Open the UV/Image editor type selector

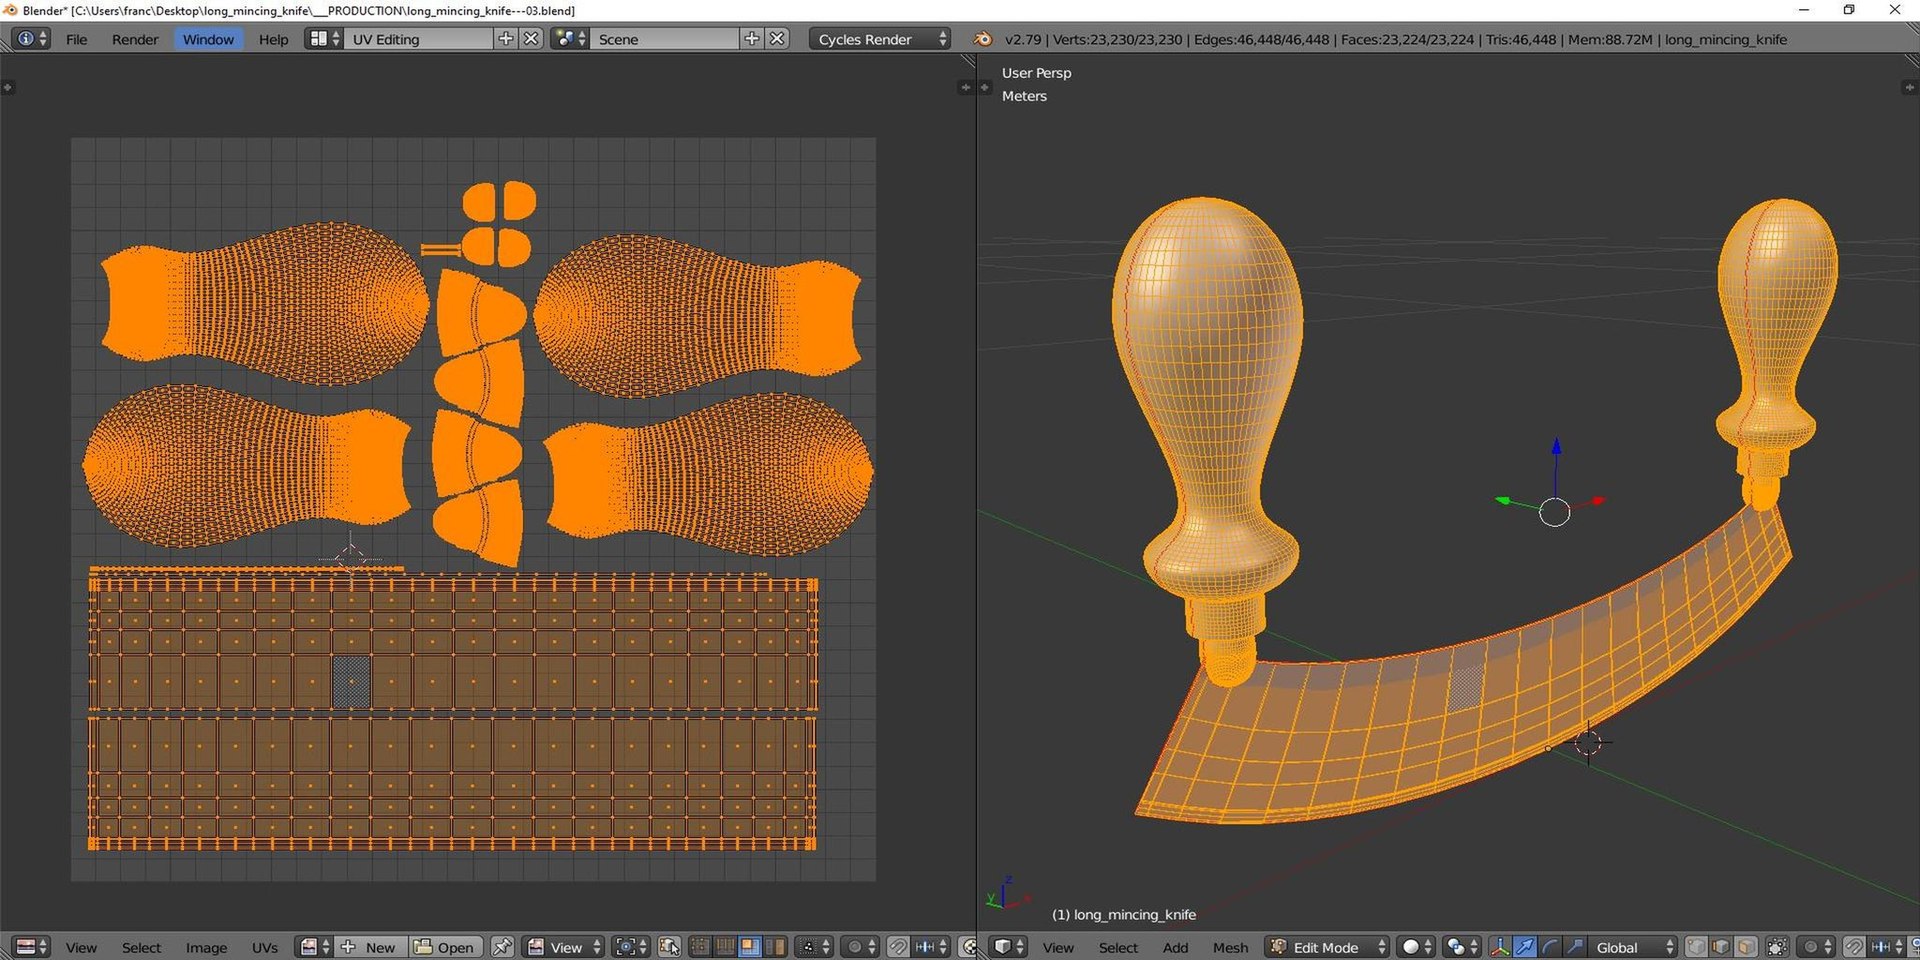coord(30,947)
